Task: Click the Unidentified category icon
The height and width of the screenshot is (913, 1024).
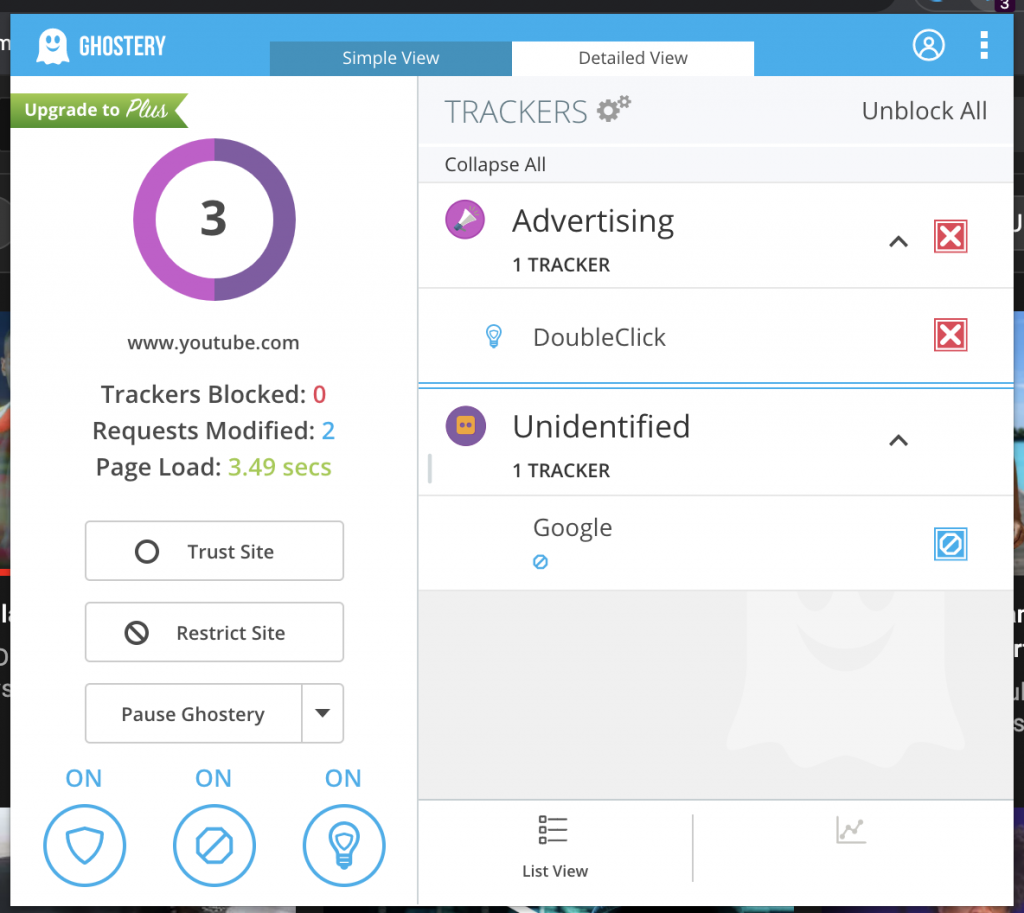Action: [466, 426]
